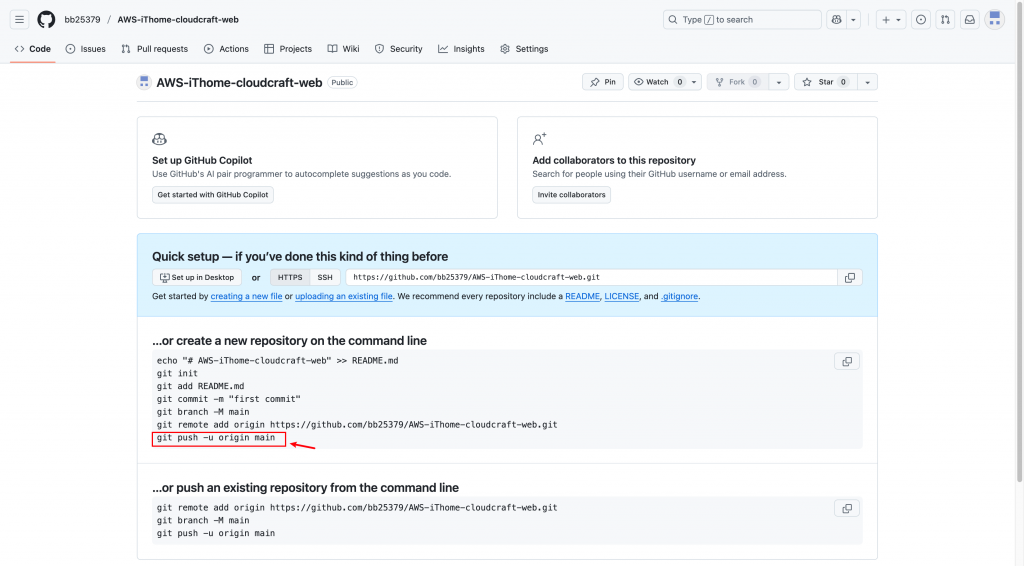Viewport: 1024px width, 566px height.
Task: Click the search bar in header
Action: (742, 20)
